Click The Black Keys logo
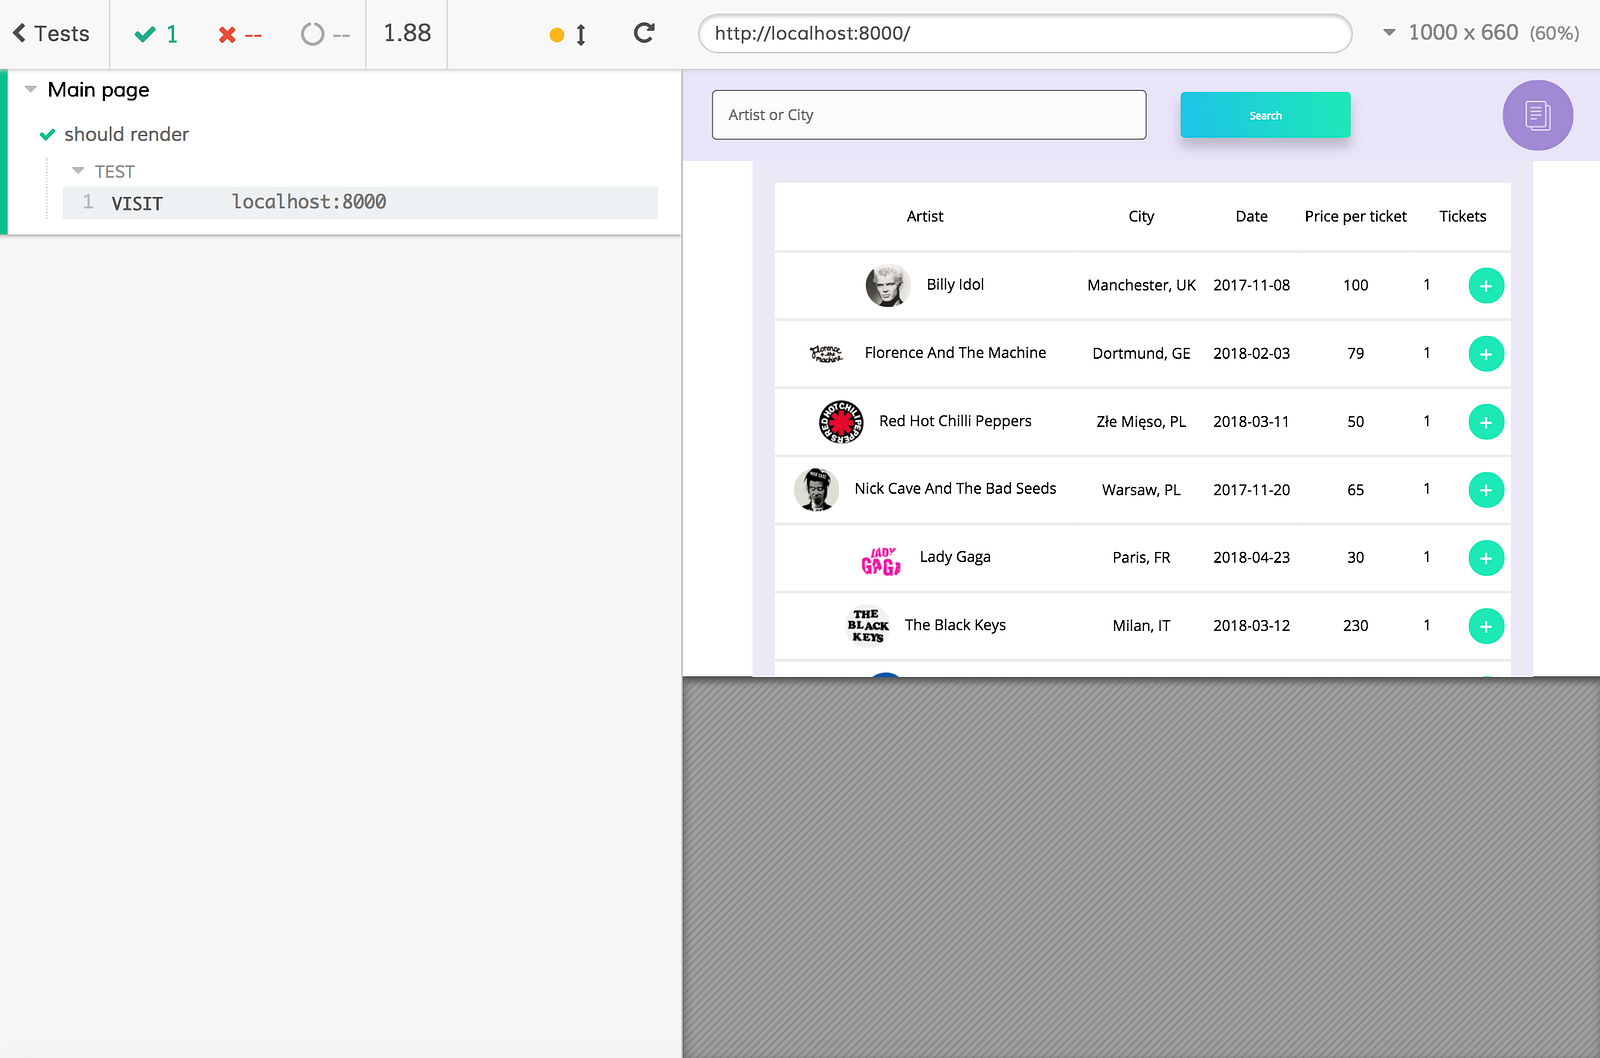This screenshot has height=1058, width=1600. (x=868, y=626)
